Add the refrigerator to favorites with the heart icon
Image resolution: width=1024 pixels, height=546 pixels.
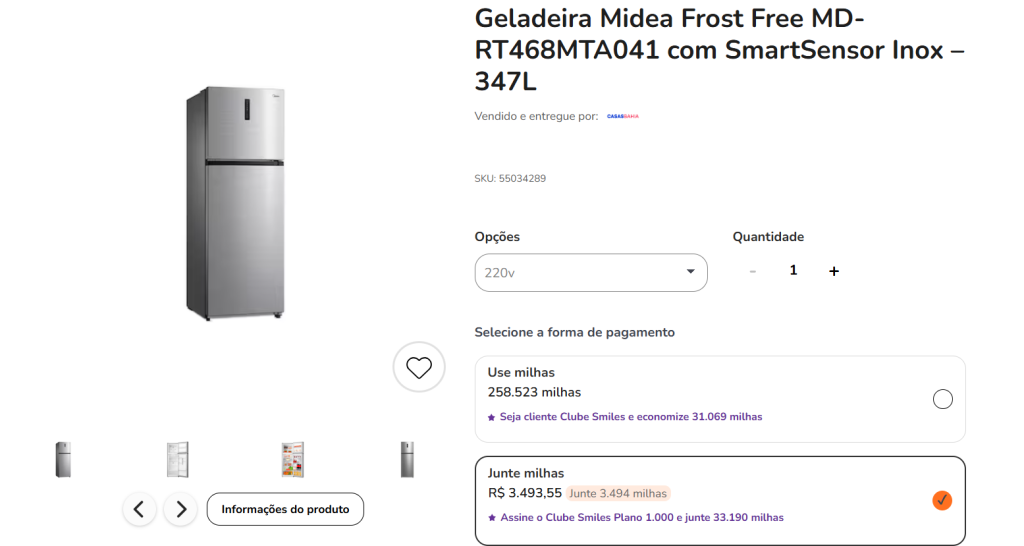coord(419,367)
